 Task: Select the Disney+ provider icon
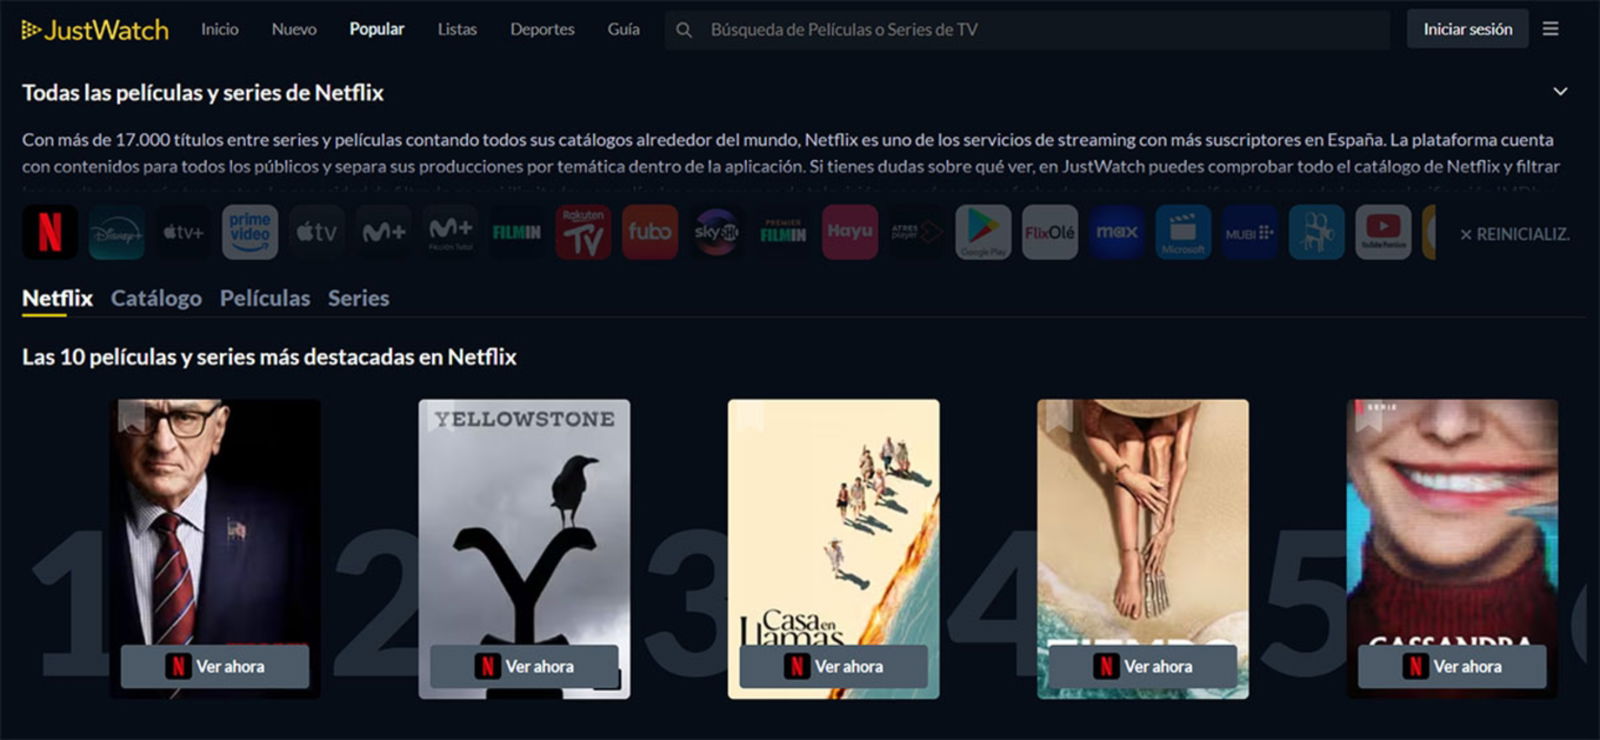116,232
